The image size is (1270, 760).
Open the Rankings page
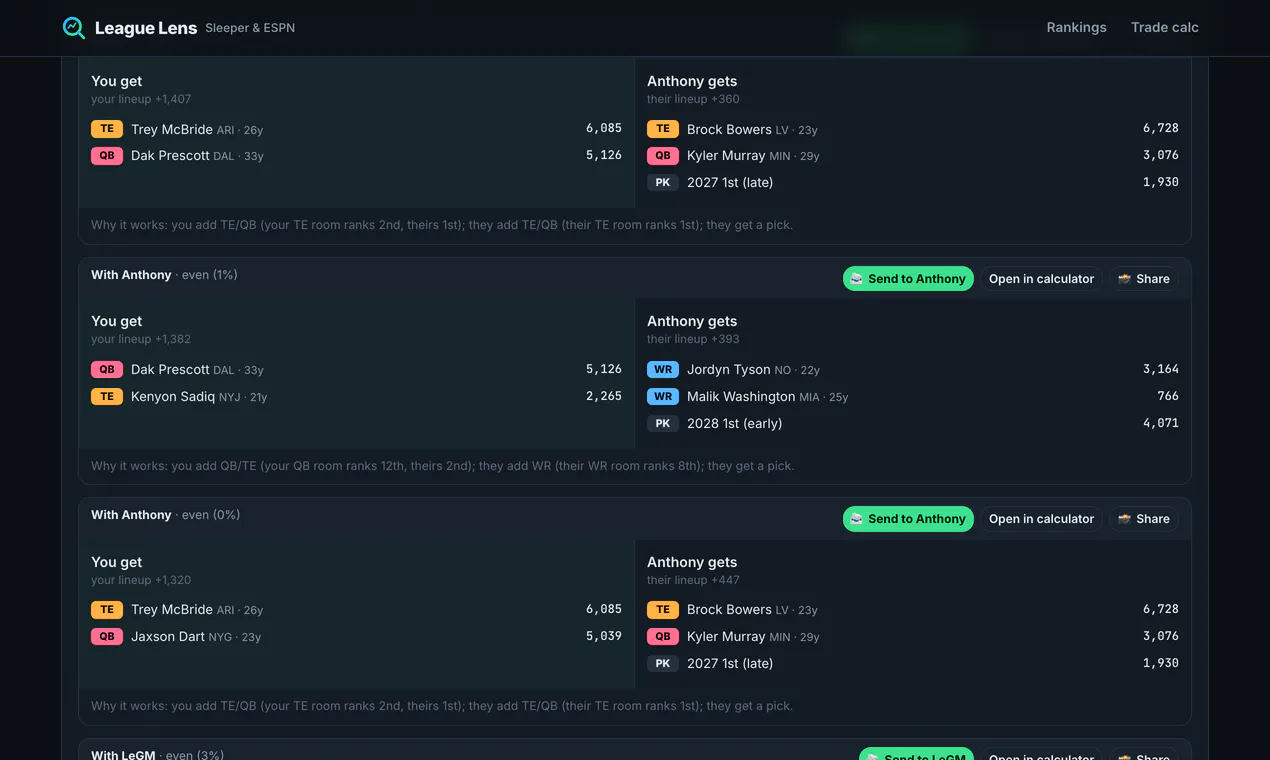(x=1076, y=28)
